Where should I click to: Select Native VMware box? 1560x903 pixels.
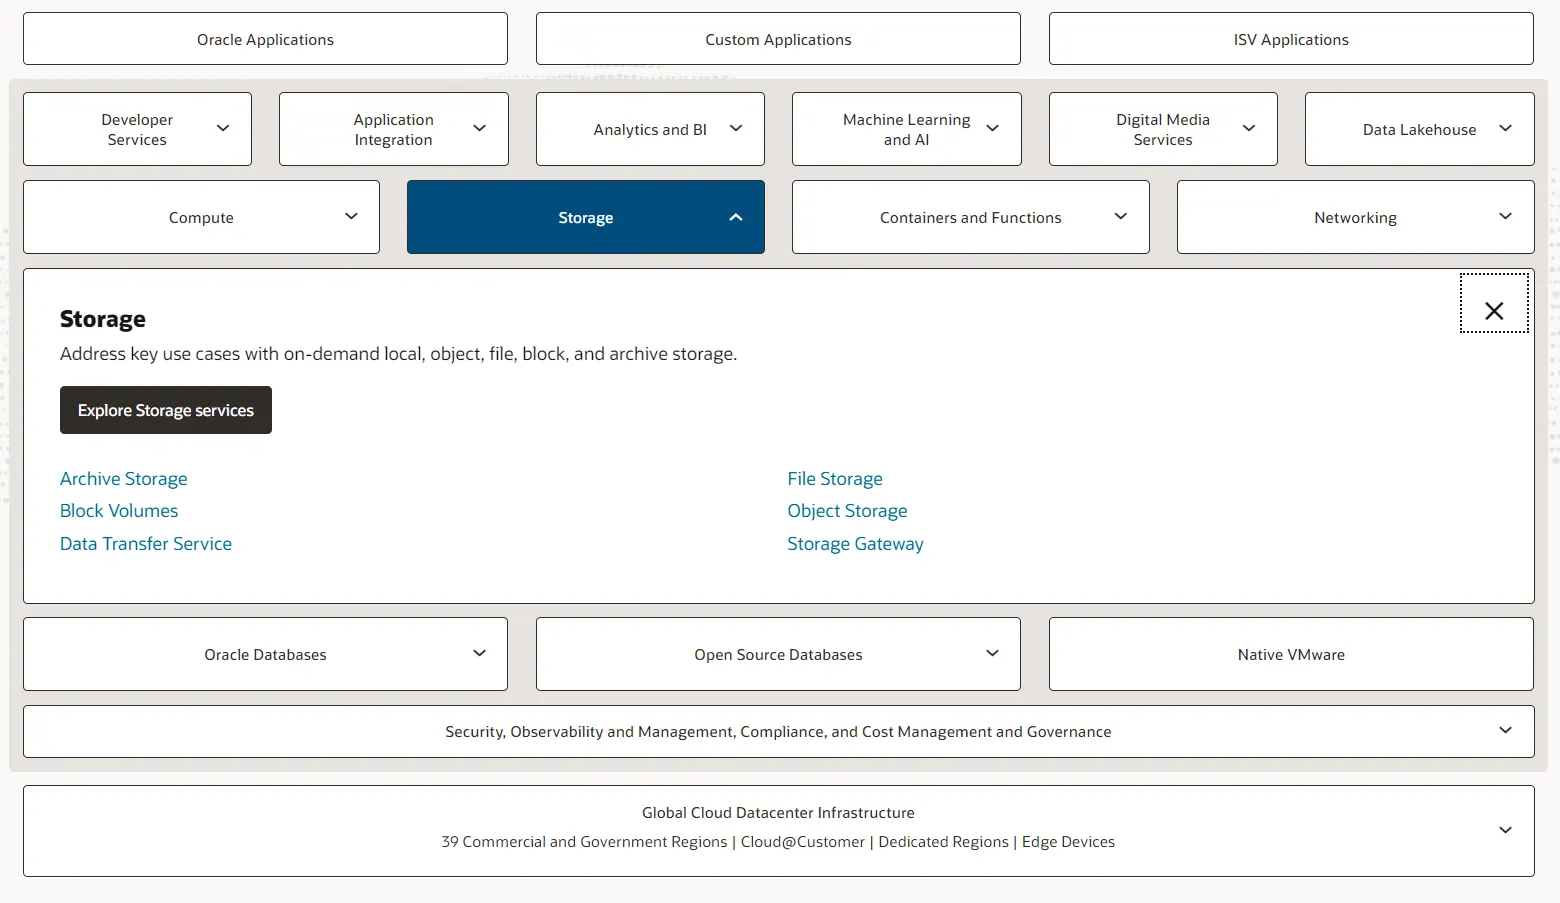tap(1291, 654)
